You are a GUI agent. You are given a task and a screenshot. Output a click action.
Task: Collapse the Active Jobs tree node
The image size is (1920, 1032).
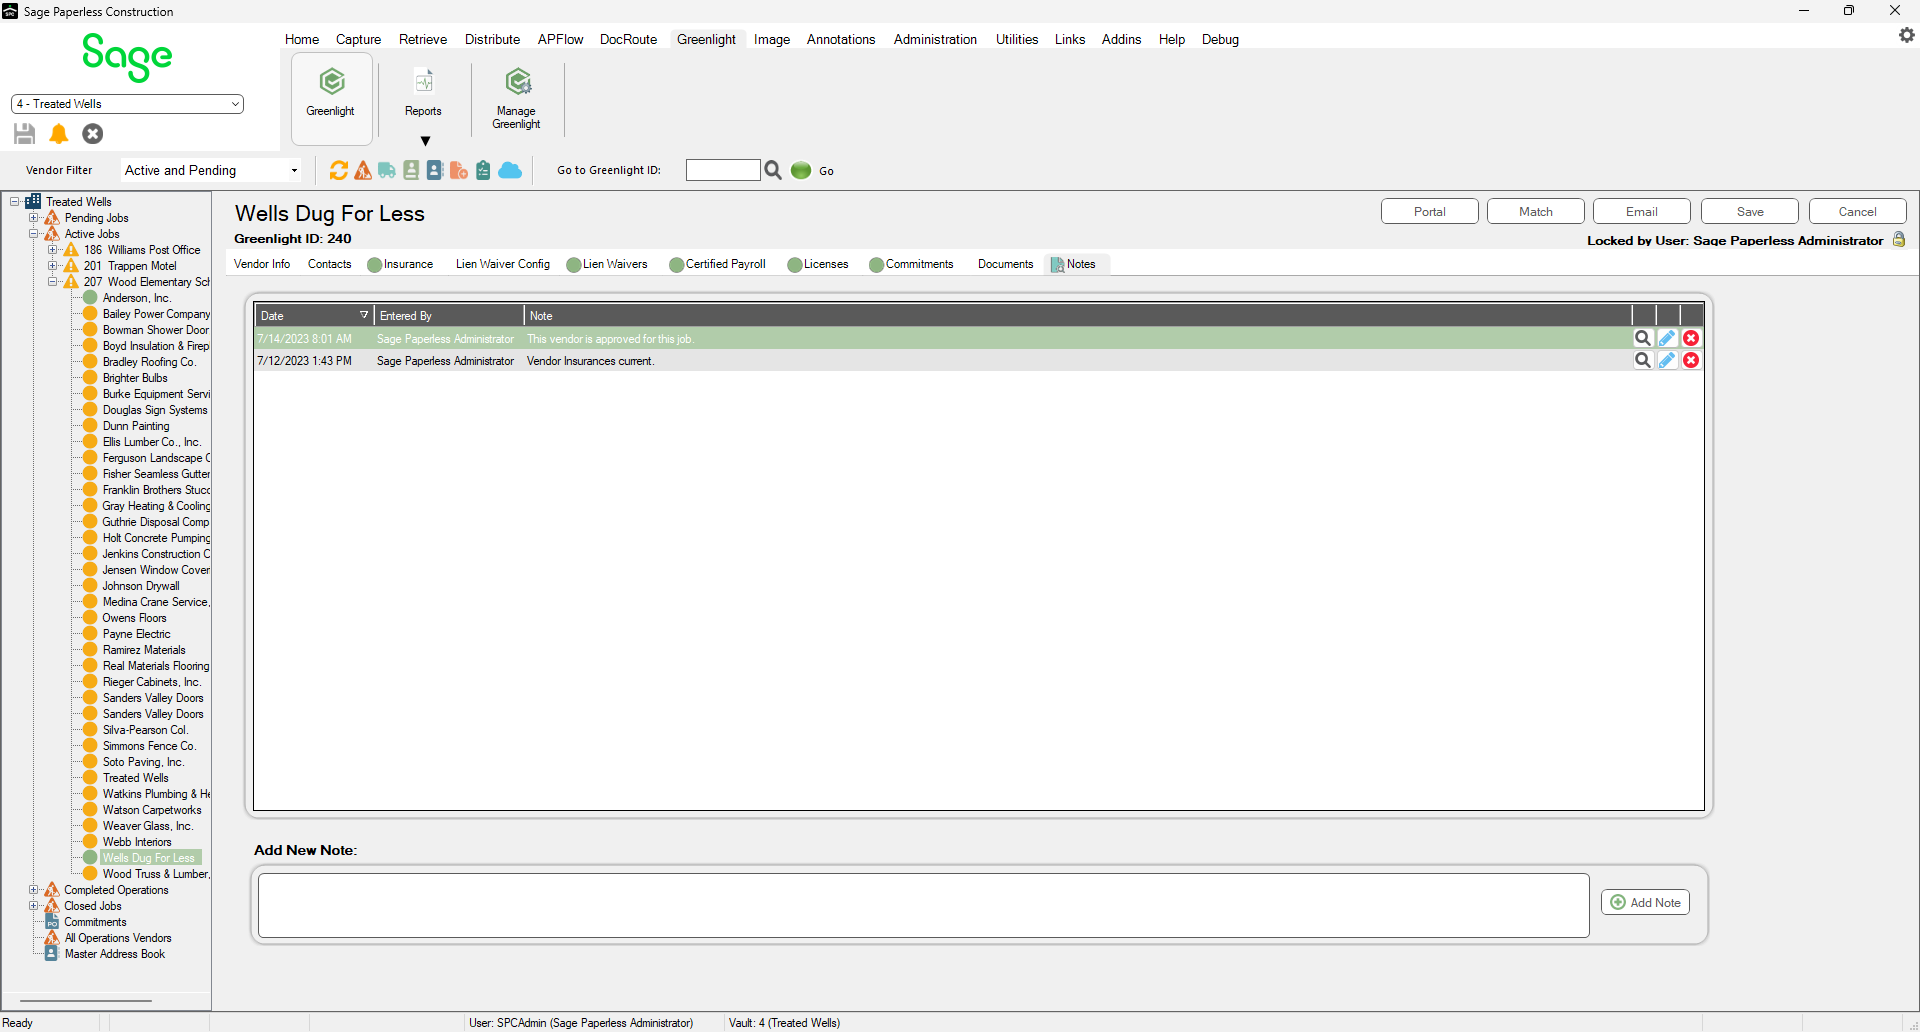click(x=34, y=233)
